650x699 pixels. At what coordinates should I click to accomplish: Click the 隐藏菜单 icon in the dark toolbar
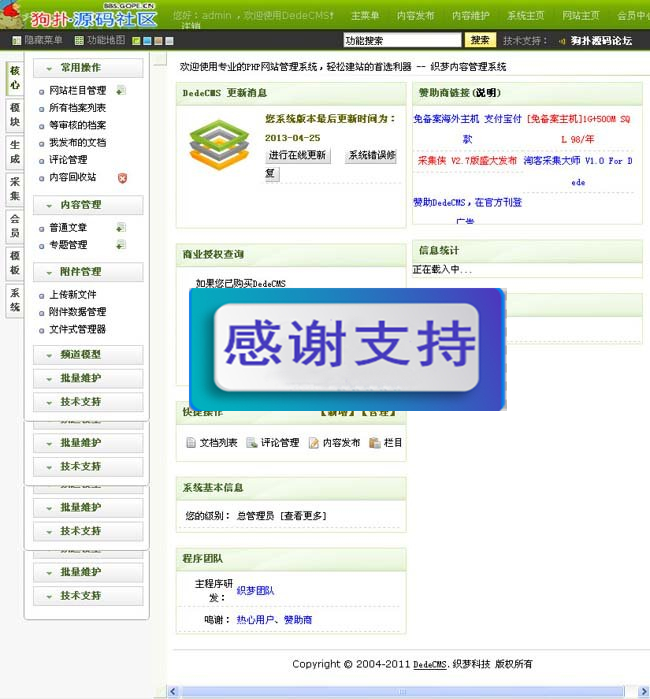click(x=16, y=41)
